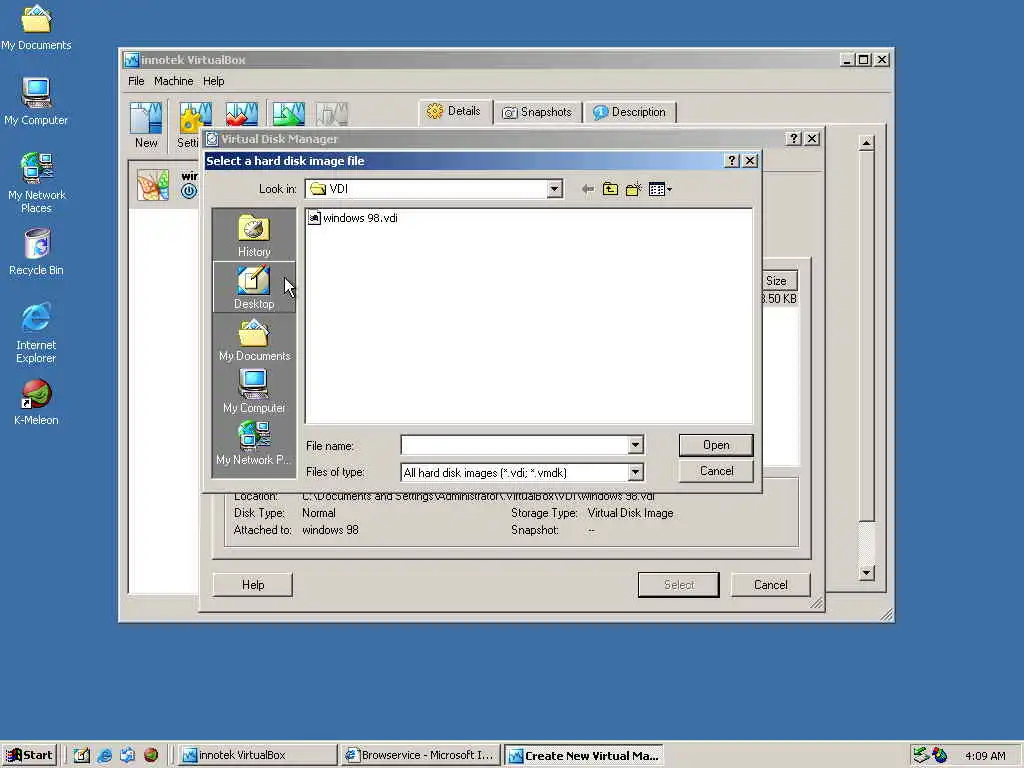This screenshot has height=768, width=1024.
Task: Click the Size column header
Action: pos(779,281)
